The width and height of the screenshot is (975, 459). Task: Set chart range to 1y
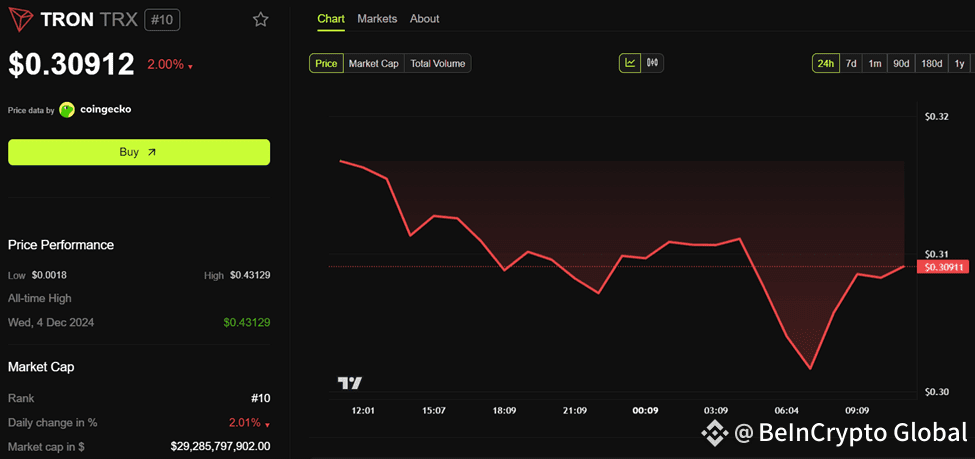tap(959, 63)
